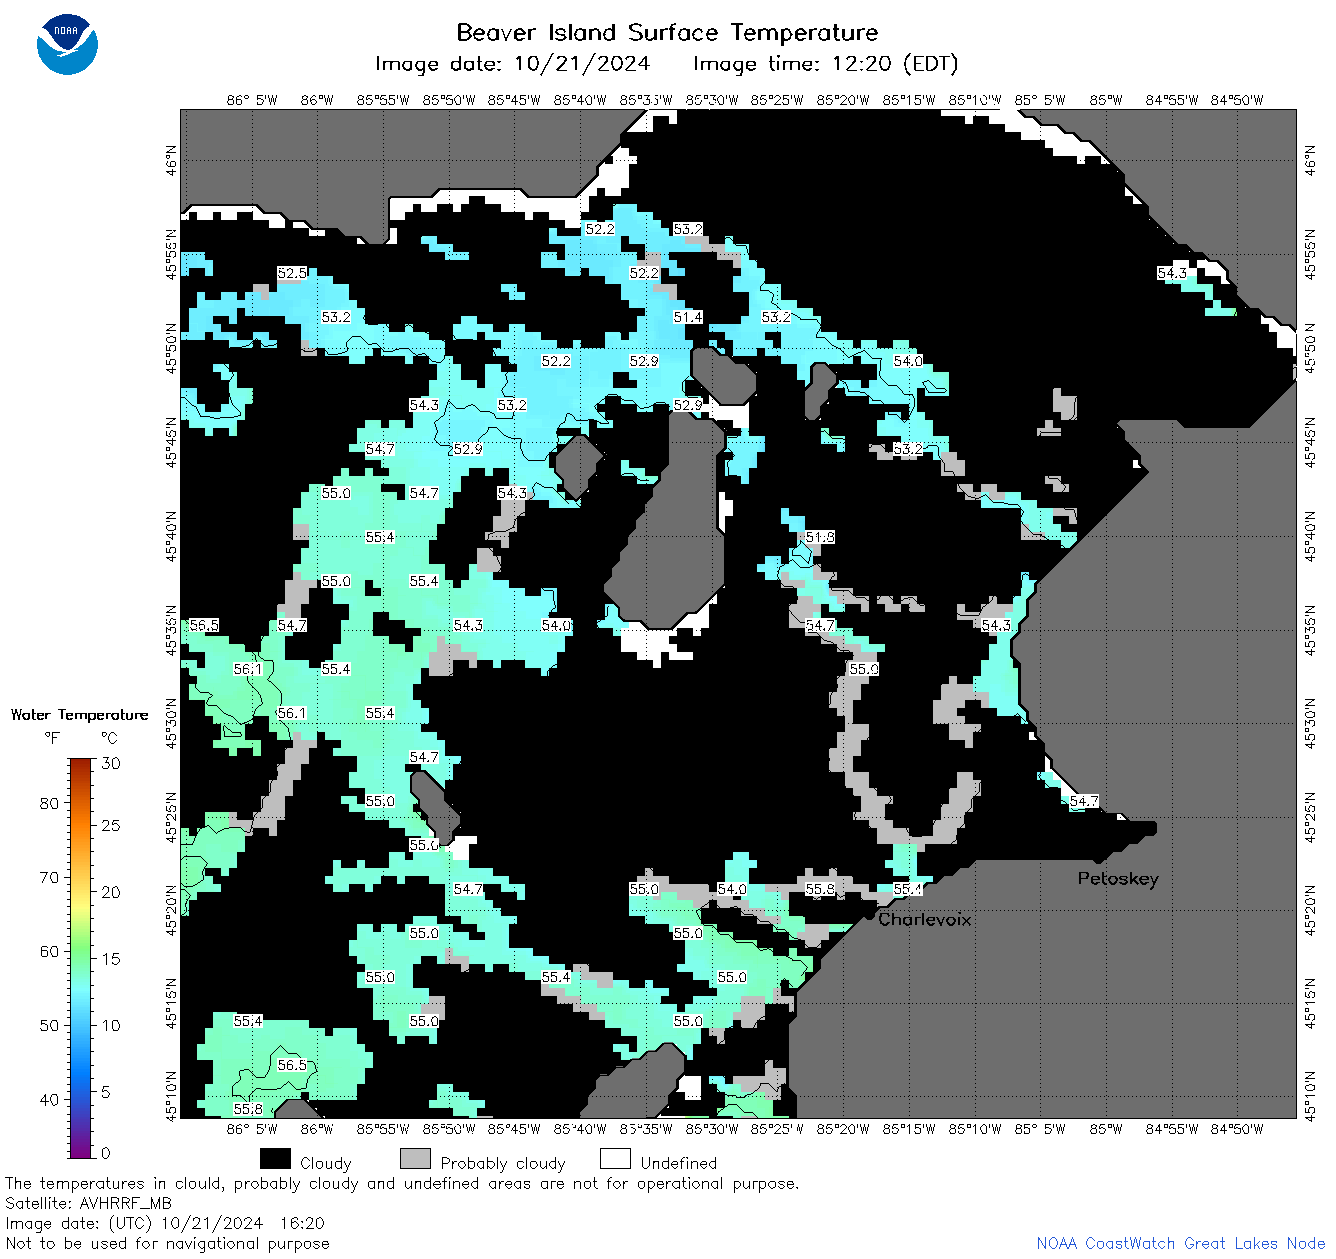Click the Image date: 10/21/2024 header text

[512, 64]
